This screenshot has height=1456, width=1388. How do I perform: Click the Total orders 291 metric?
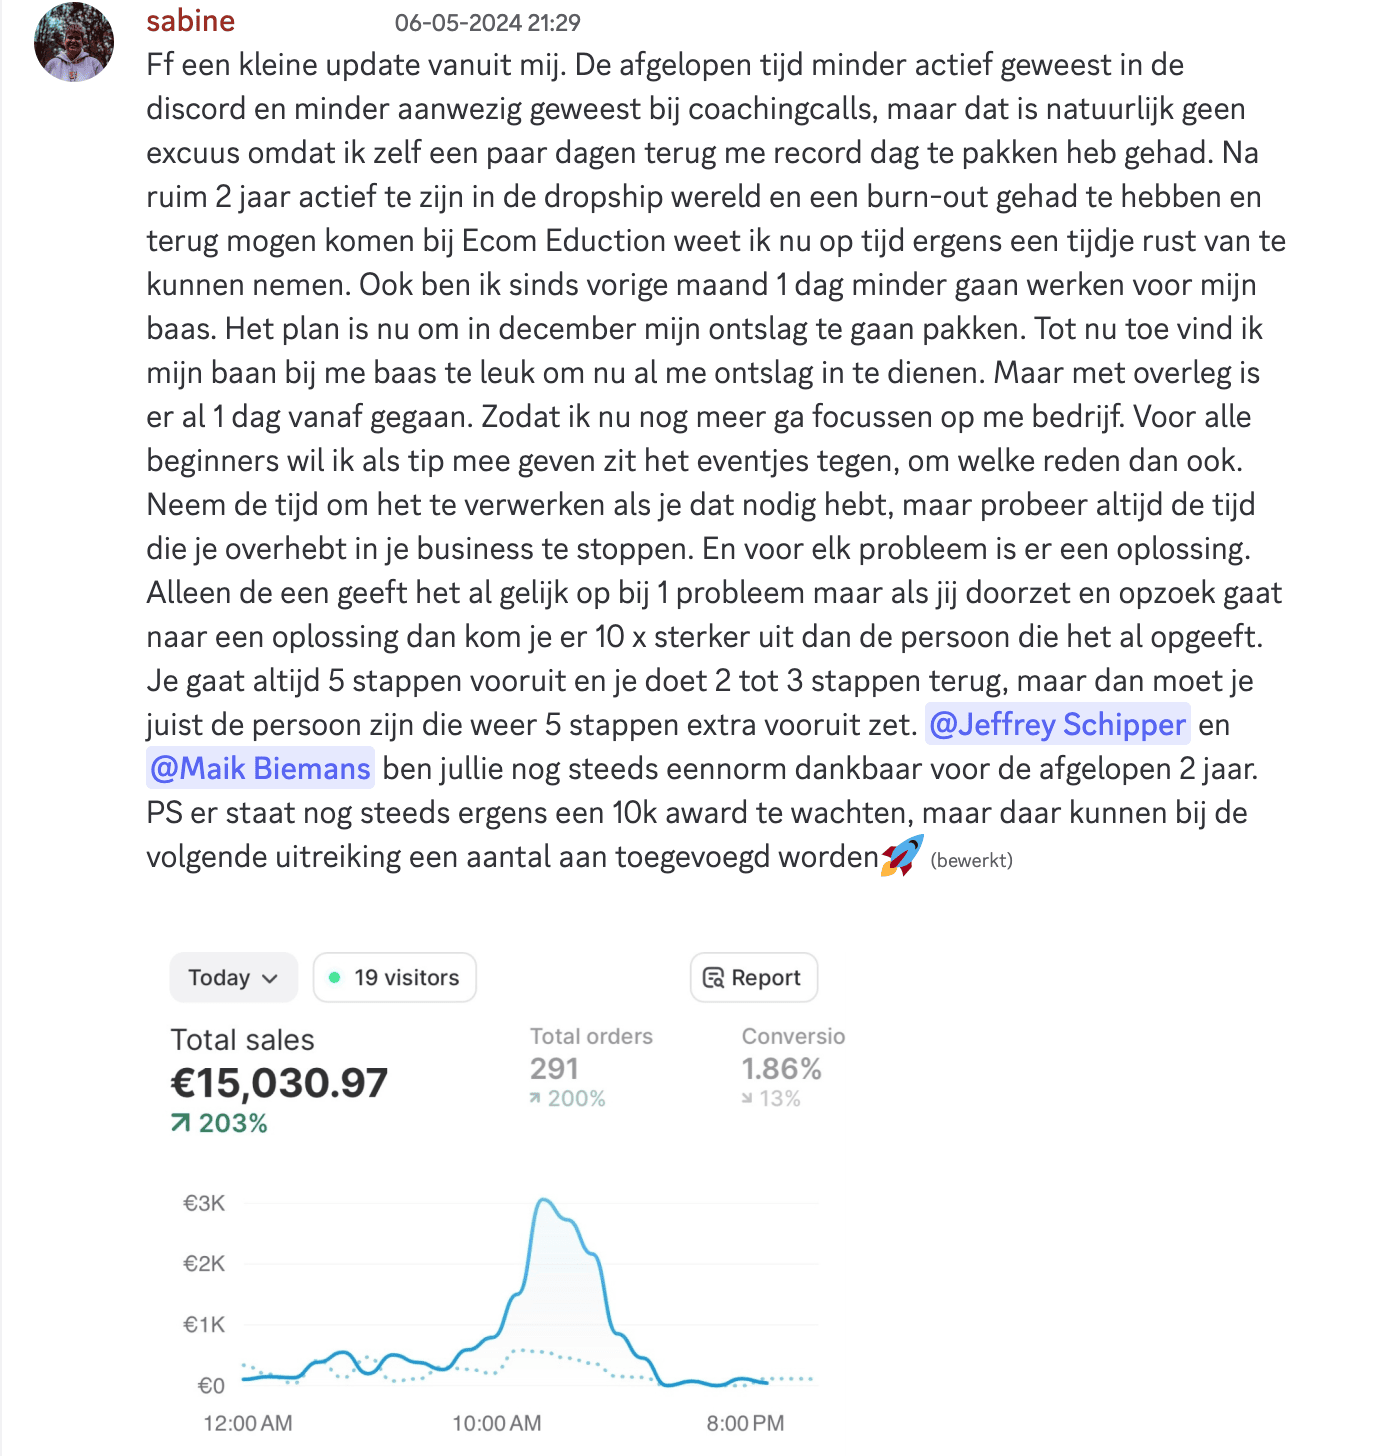[554, 1069]
